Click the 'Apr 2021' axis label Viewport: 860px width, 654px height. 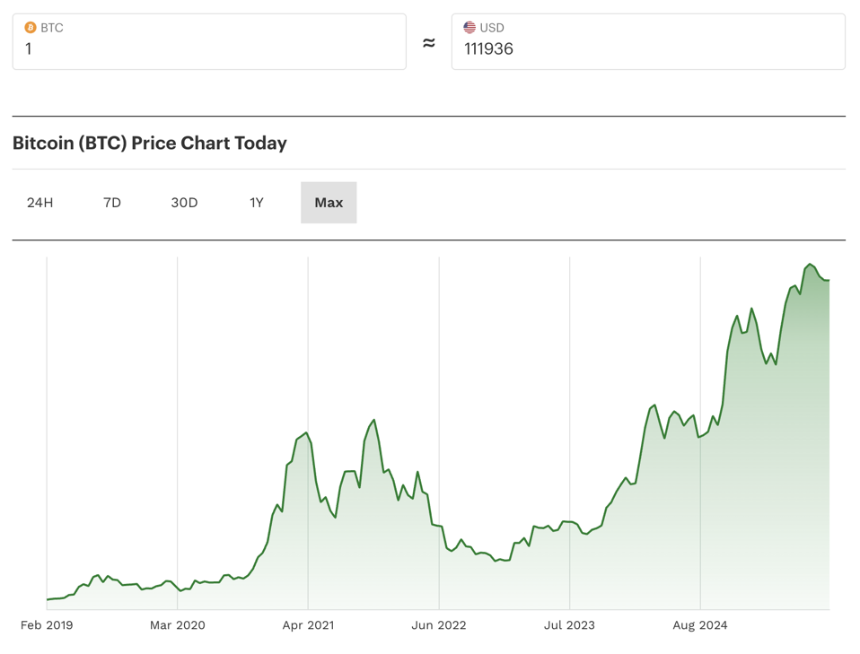point(308,625)
